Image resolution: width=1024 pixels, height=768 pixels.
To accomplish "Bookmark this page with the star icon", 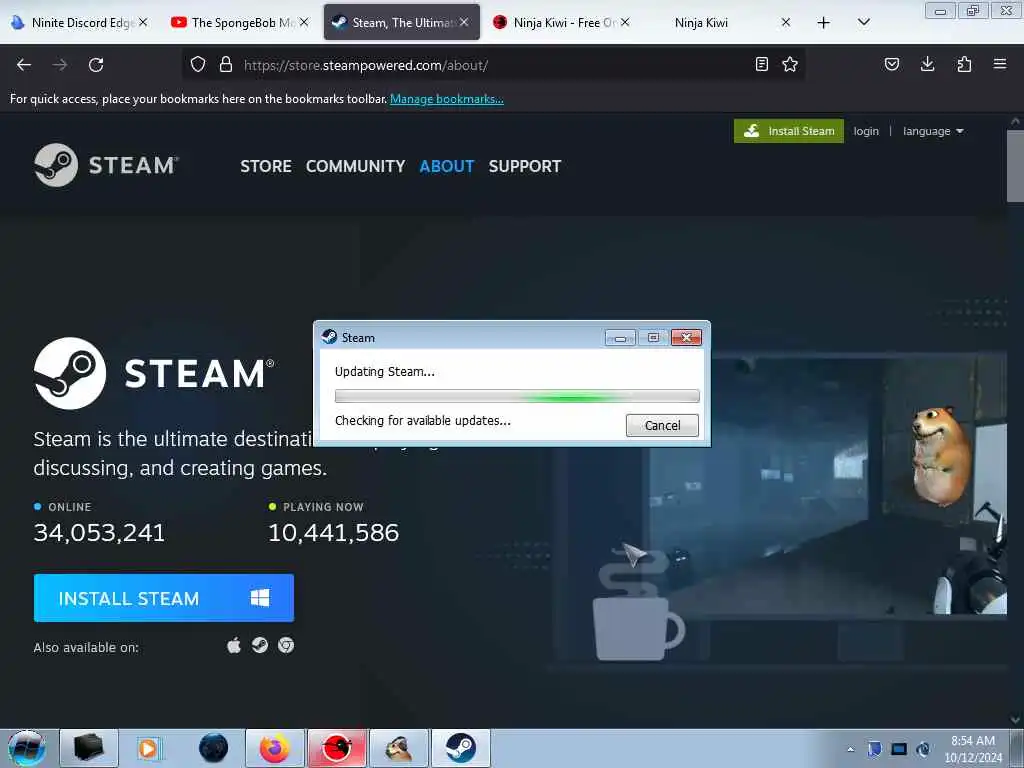I will 790,64.
